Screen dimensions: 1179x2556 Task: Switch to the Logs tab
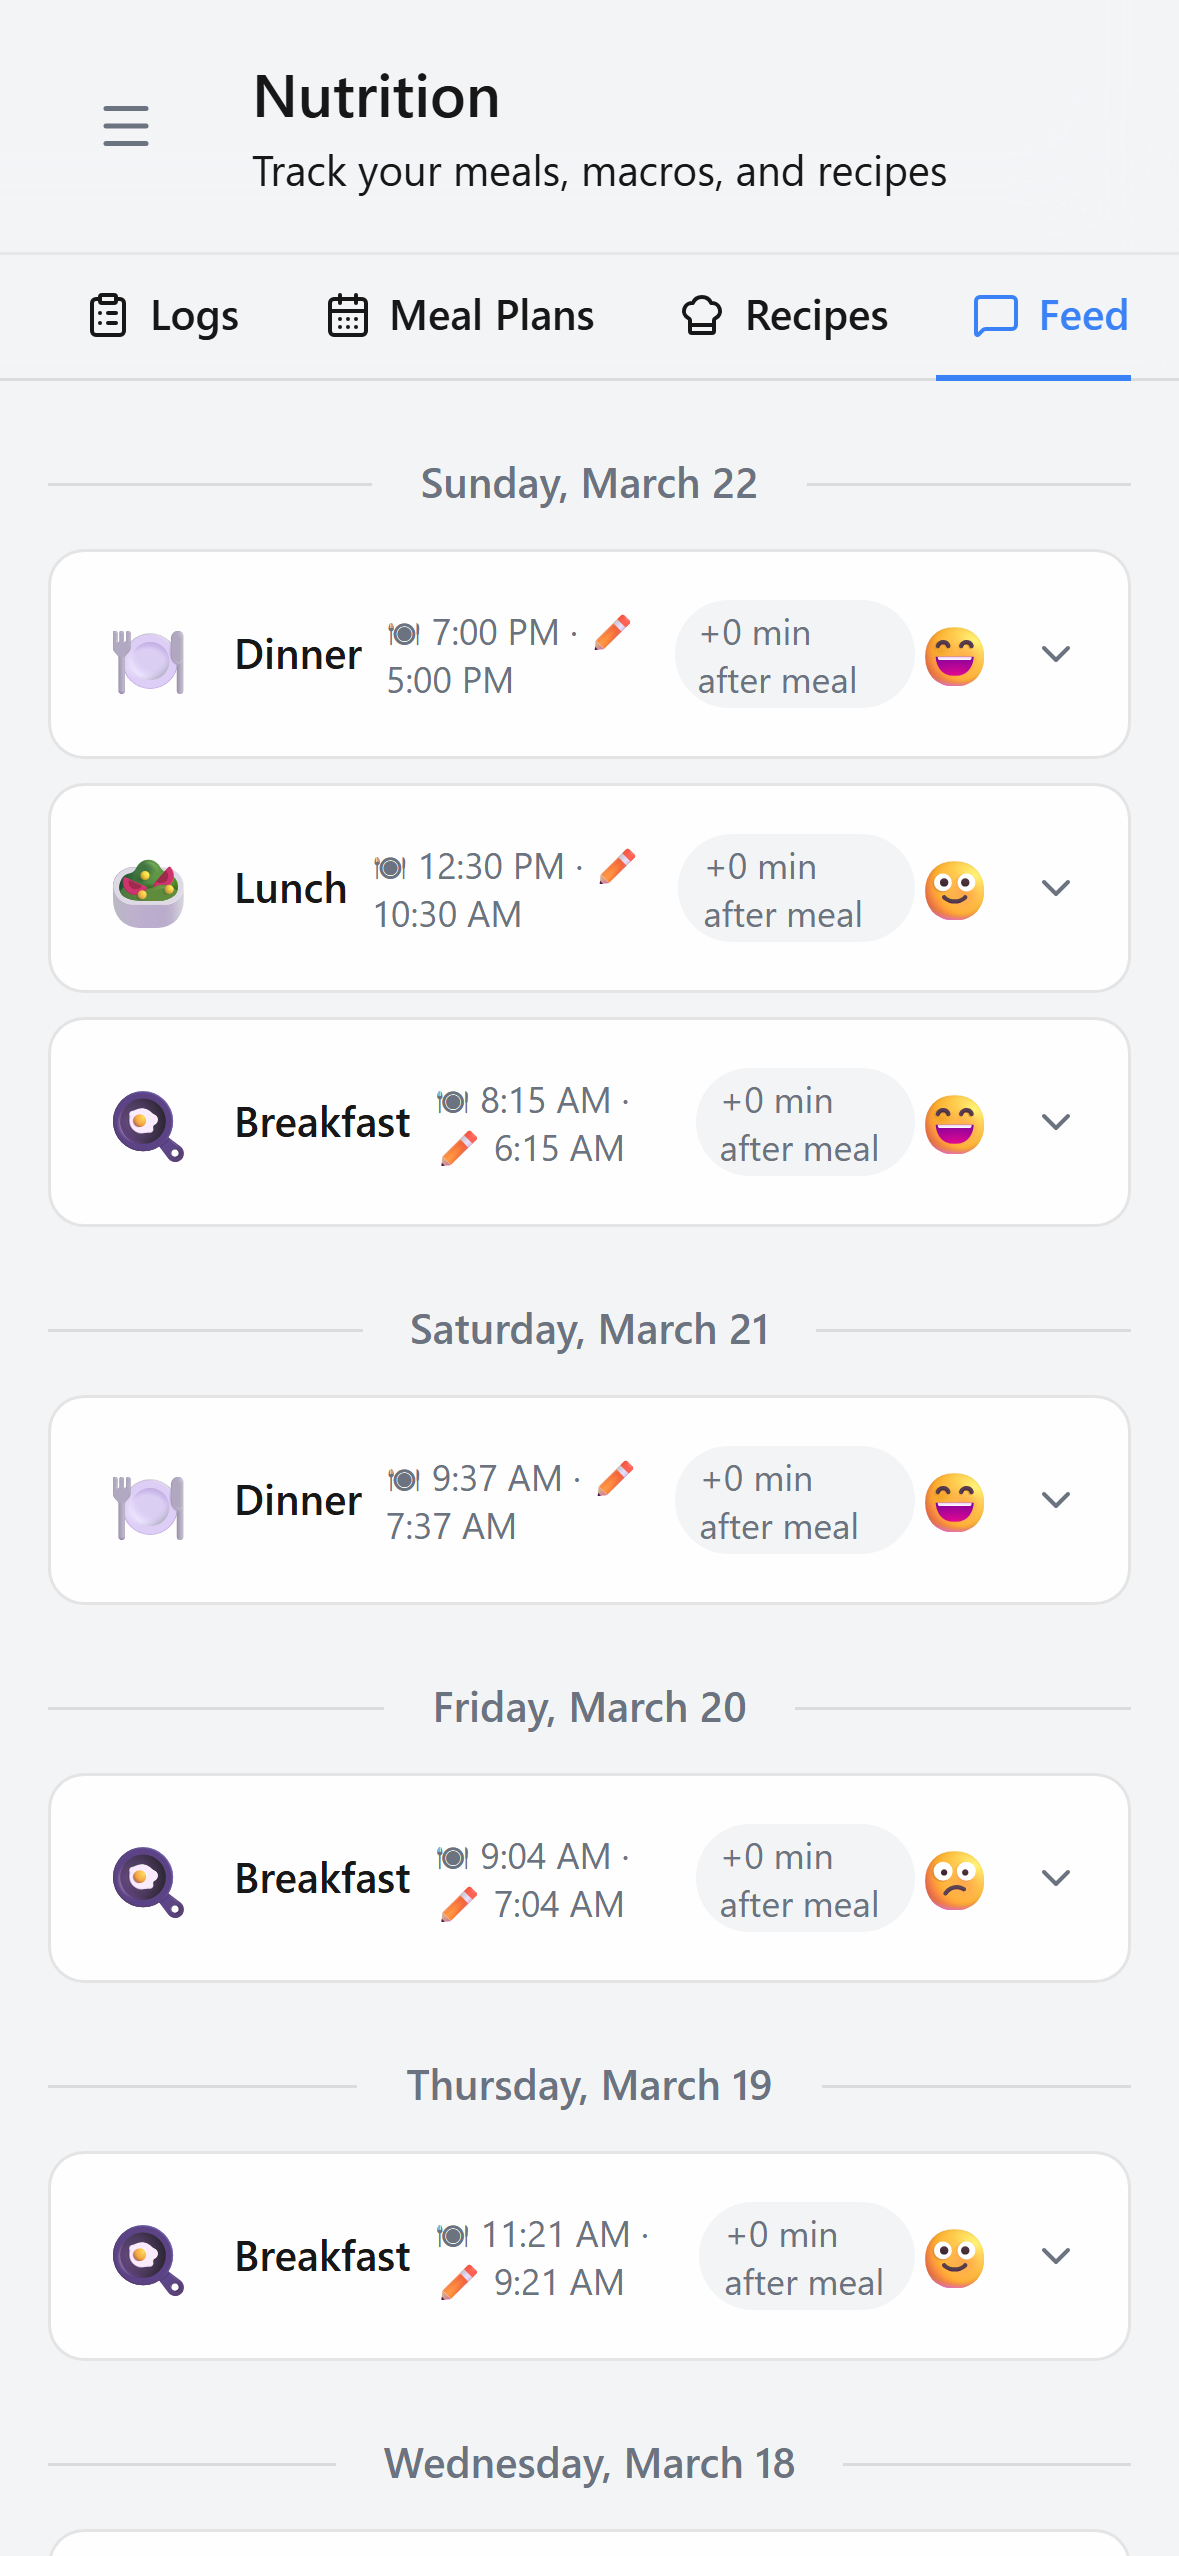pyautogui.click(x=164, y=316)
